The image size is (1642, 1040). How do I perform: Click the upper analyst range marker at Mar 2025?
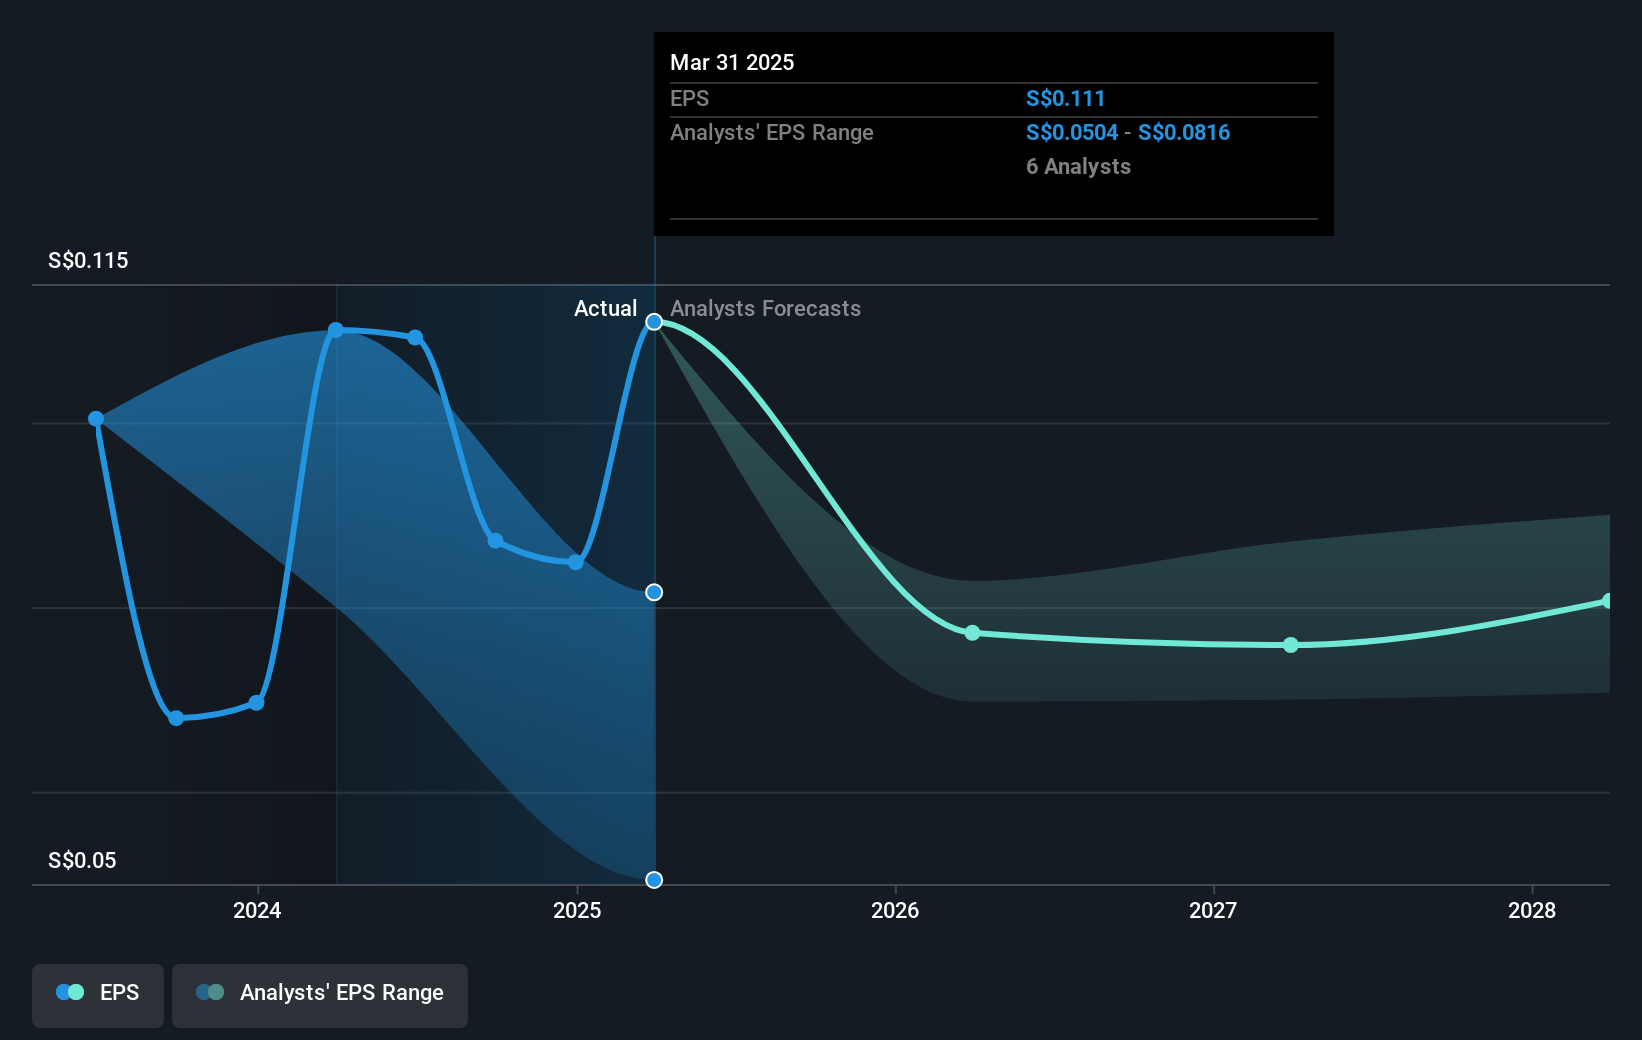[x=654, y=593]
